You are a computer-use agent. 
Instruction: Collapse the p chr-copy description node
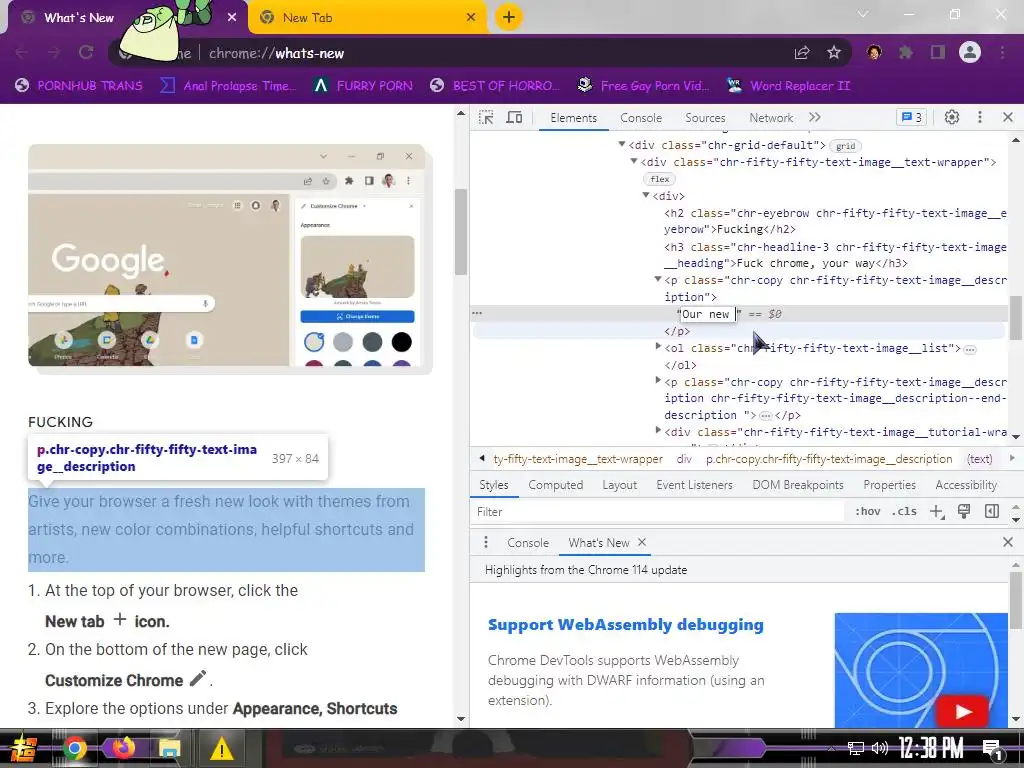point(658,280)
